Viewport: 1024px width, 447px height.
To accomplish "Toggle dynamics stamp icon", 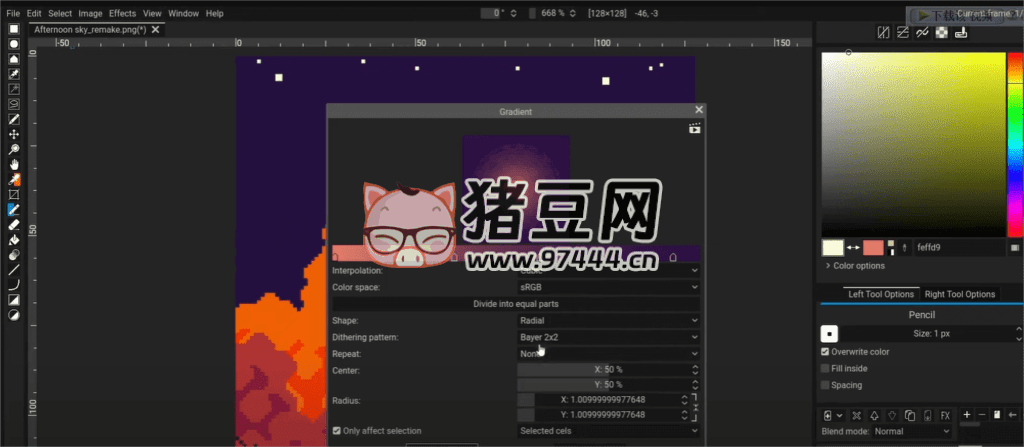I will click(x=961, y=33).
